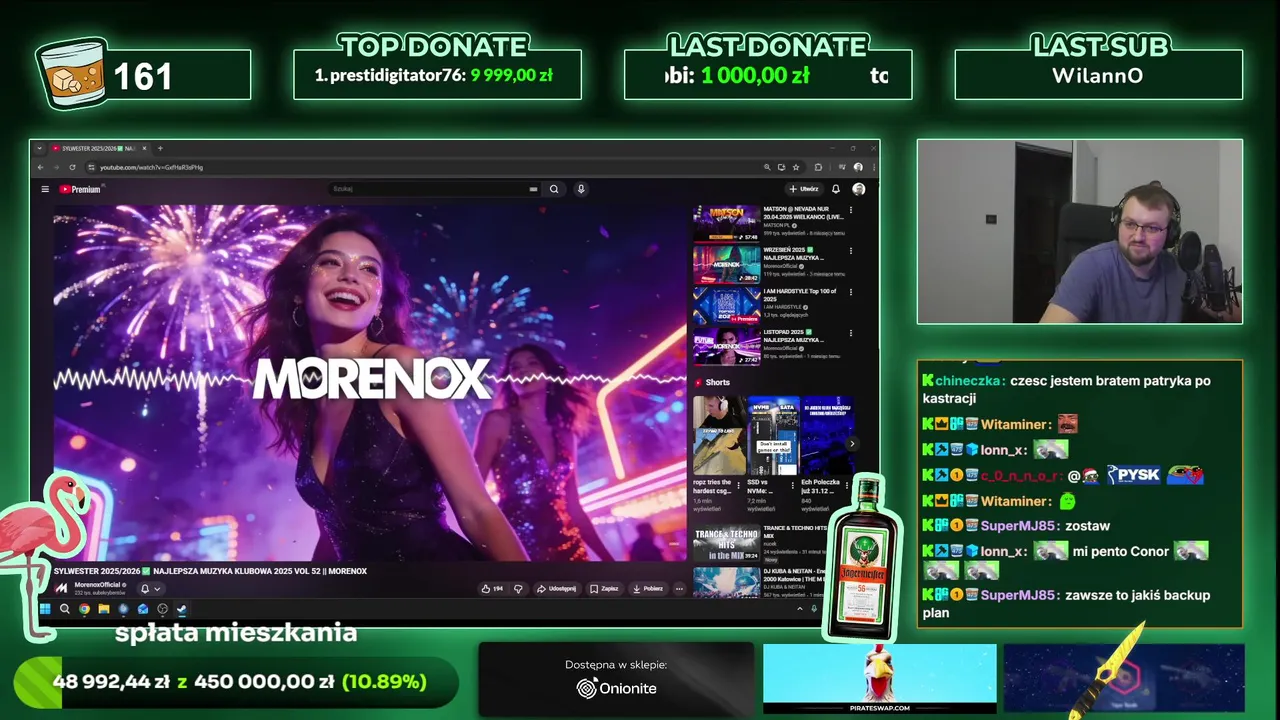The width and height of the screenshot is (1280, 720).
Task: Open ropz tries the hardest Short
Action: click(720, 435)
